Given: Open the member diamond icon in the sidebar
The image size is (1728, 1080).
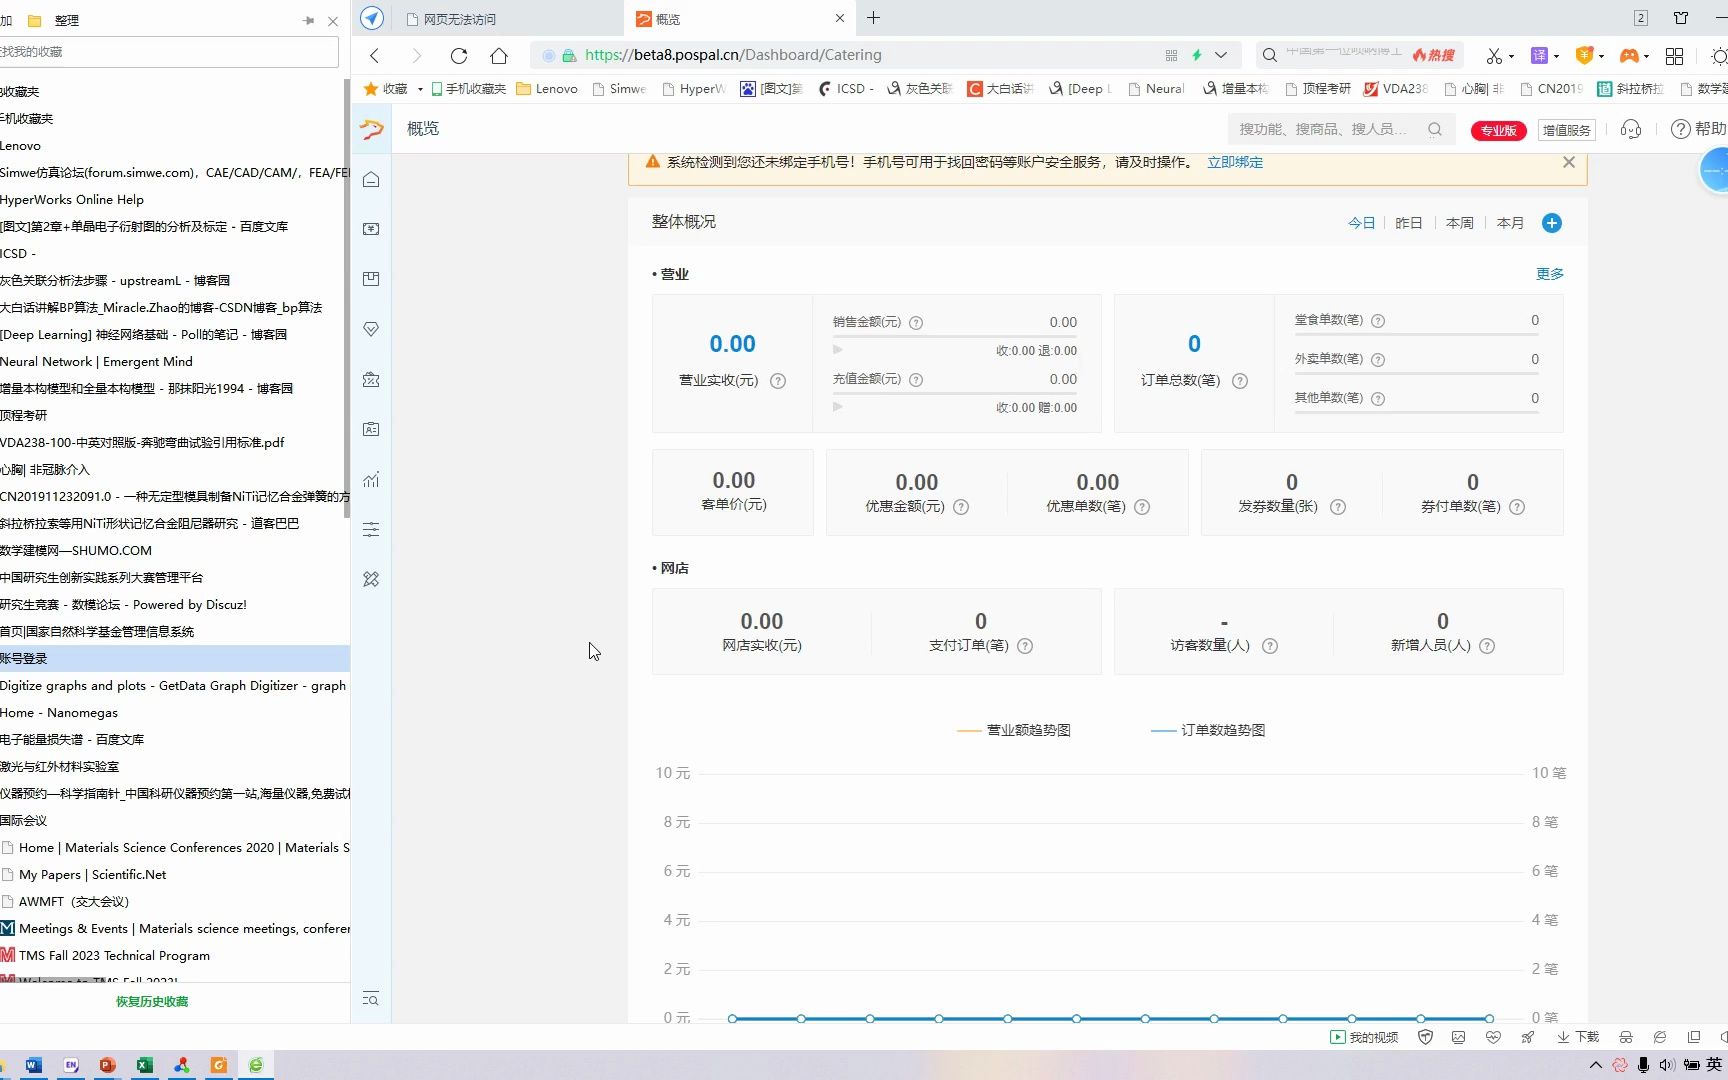Looking at the screenshot, I should coord(371,329).
